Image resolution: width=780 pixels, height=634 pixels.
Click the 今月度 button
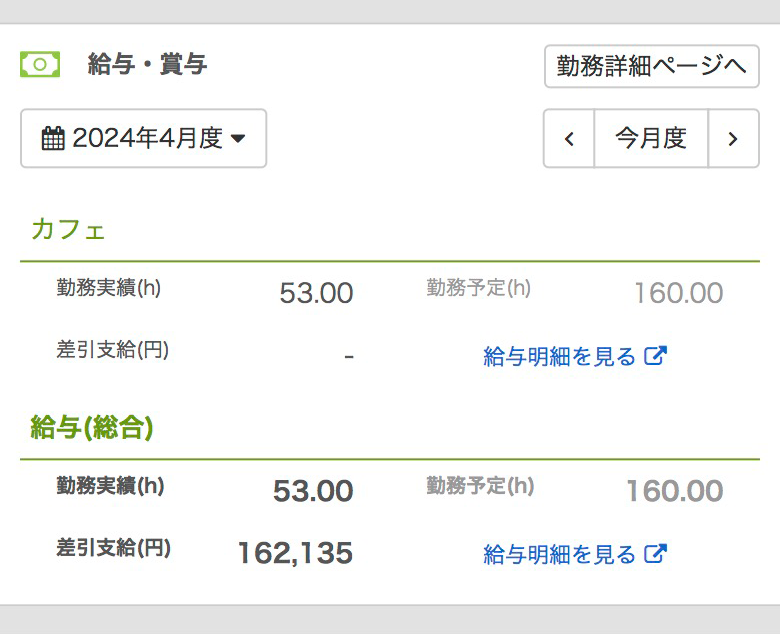click(651, 138)
